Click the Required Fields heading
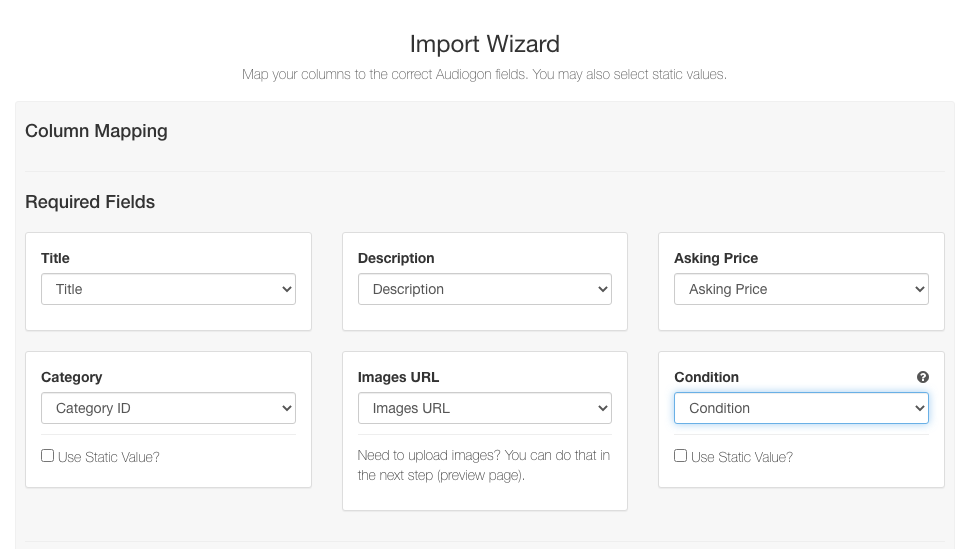The height and width of the screenshot is (549, 966). (x=90, y=202)
